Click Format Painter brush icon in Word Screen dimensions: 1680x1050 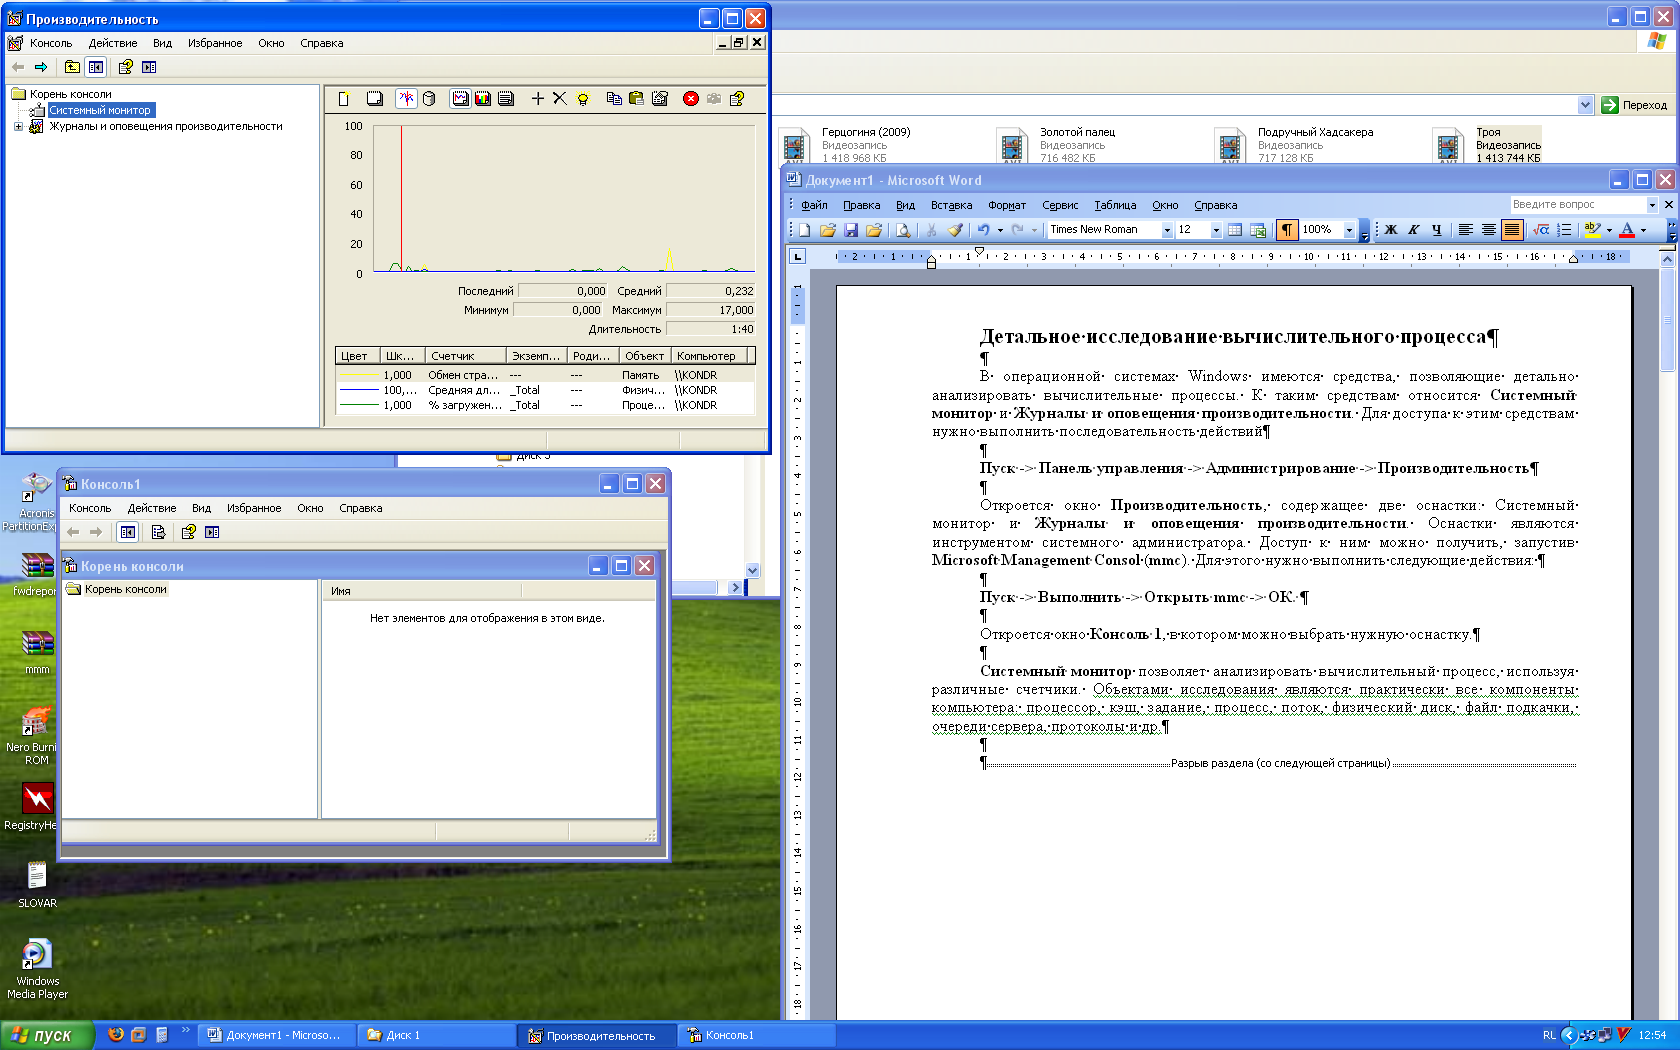tap(956, 230)
